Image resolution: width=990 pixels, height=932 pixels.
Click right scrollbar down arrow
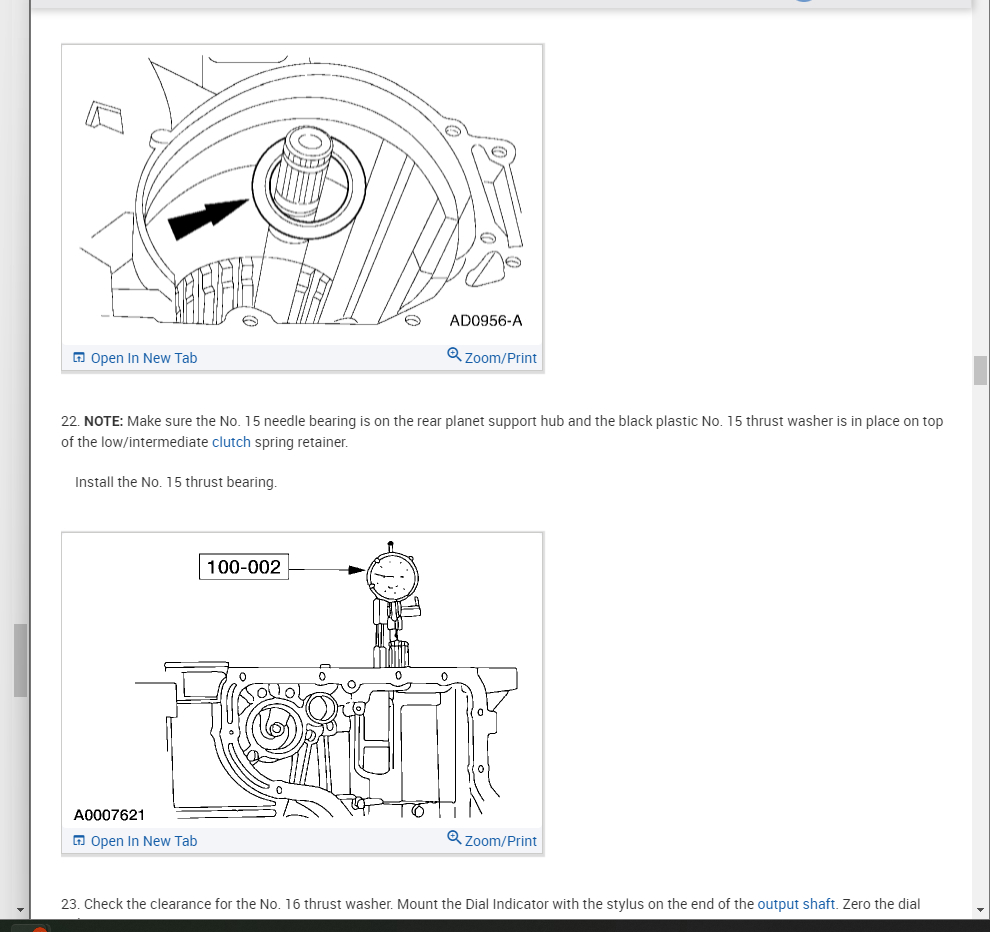980,910
